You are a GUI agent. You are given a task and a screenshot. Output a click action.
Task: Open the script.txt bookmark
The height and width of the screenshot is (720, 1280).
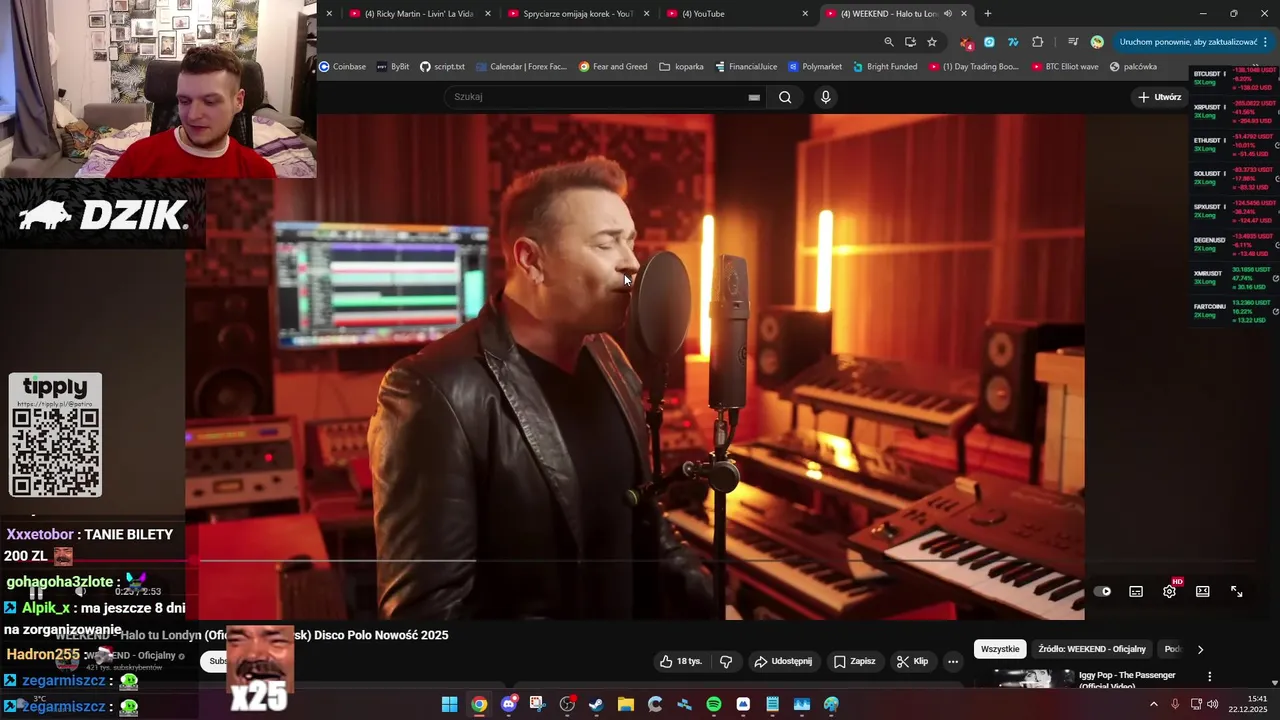click(442, 67)
